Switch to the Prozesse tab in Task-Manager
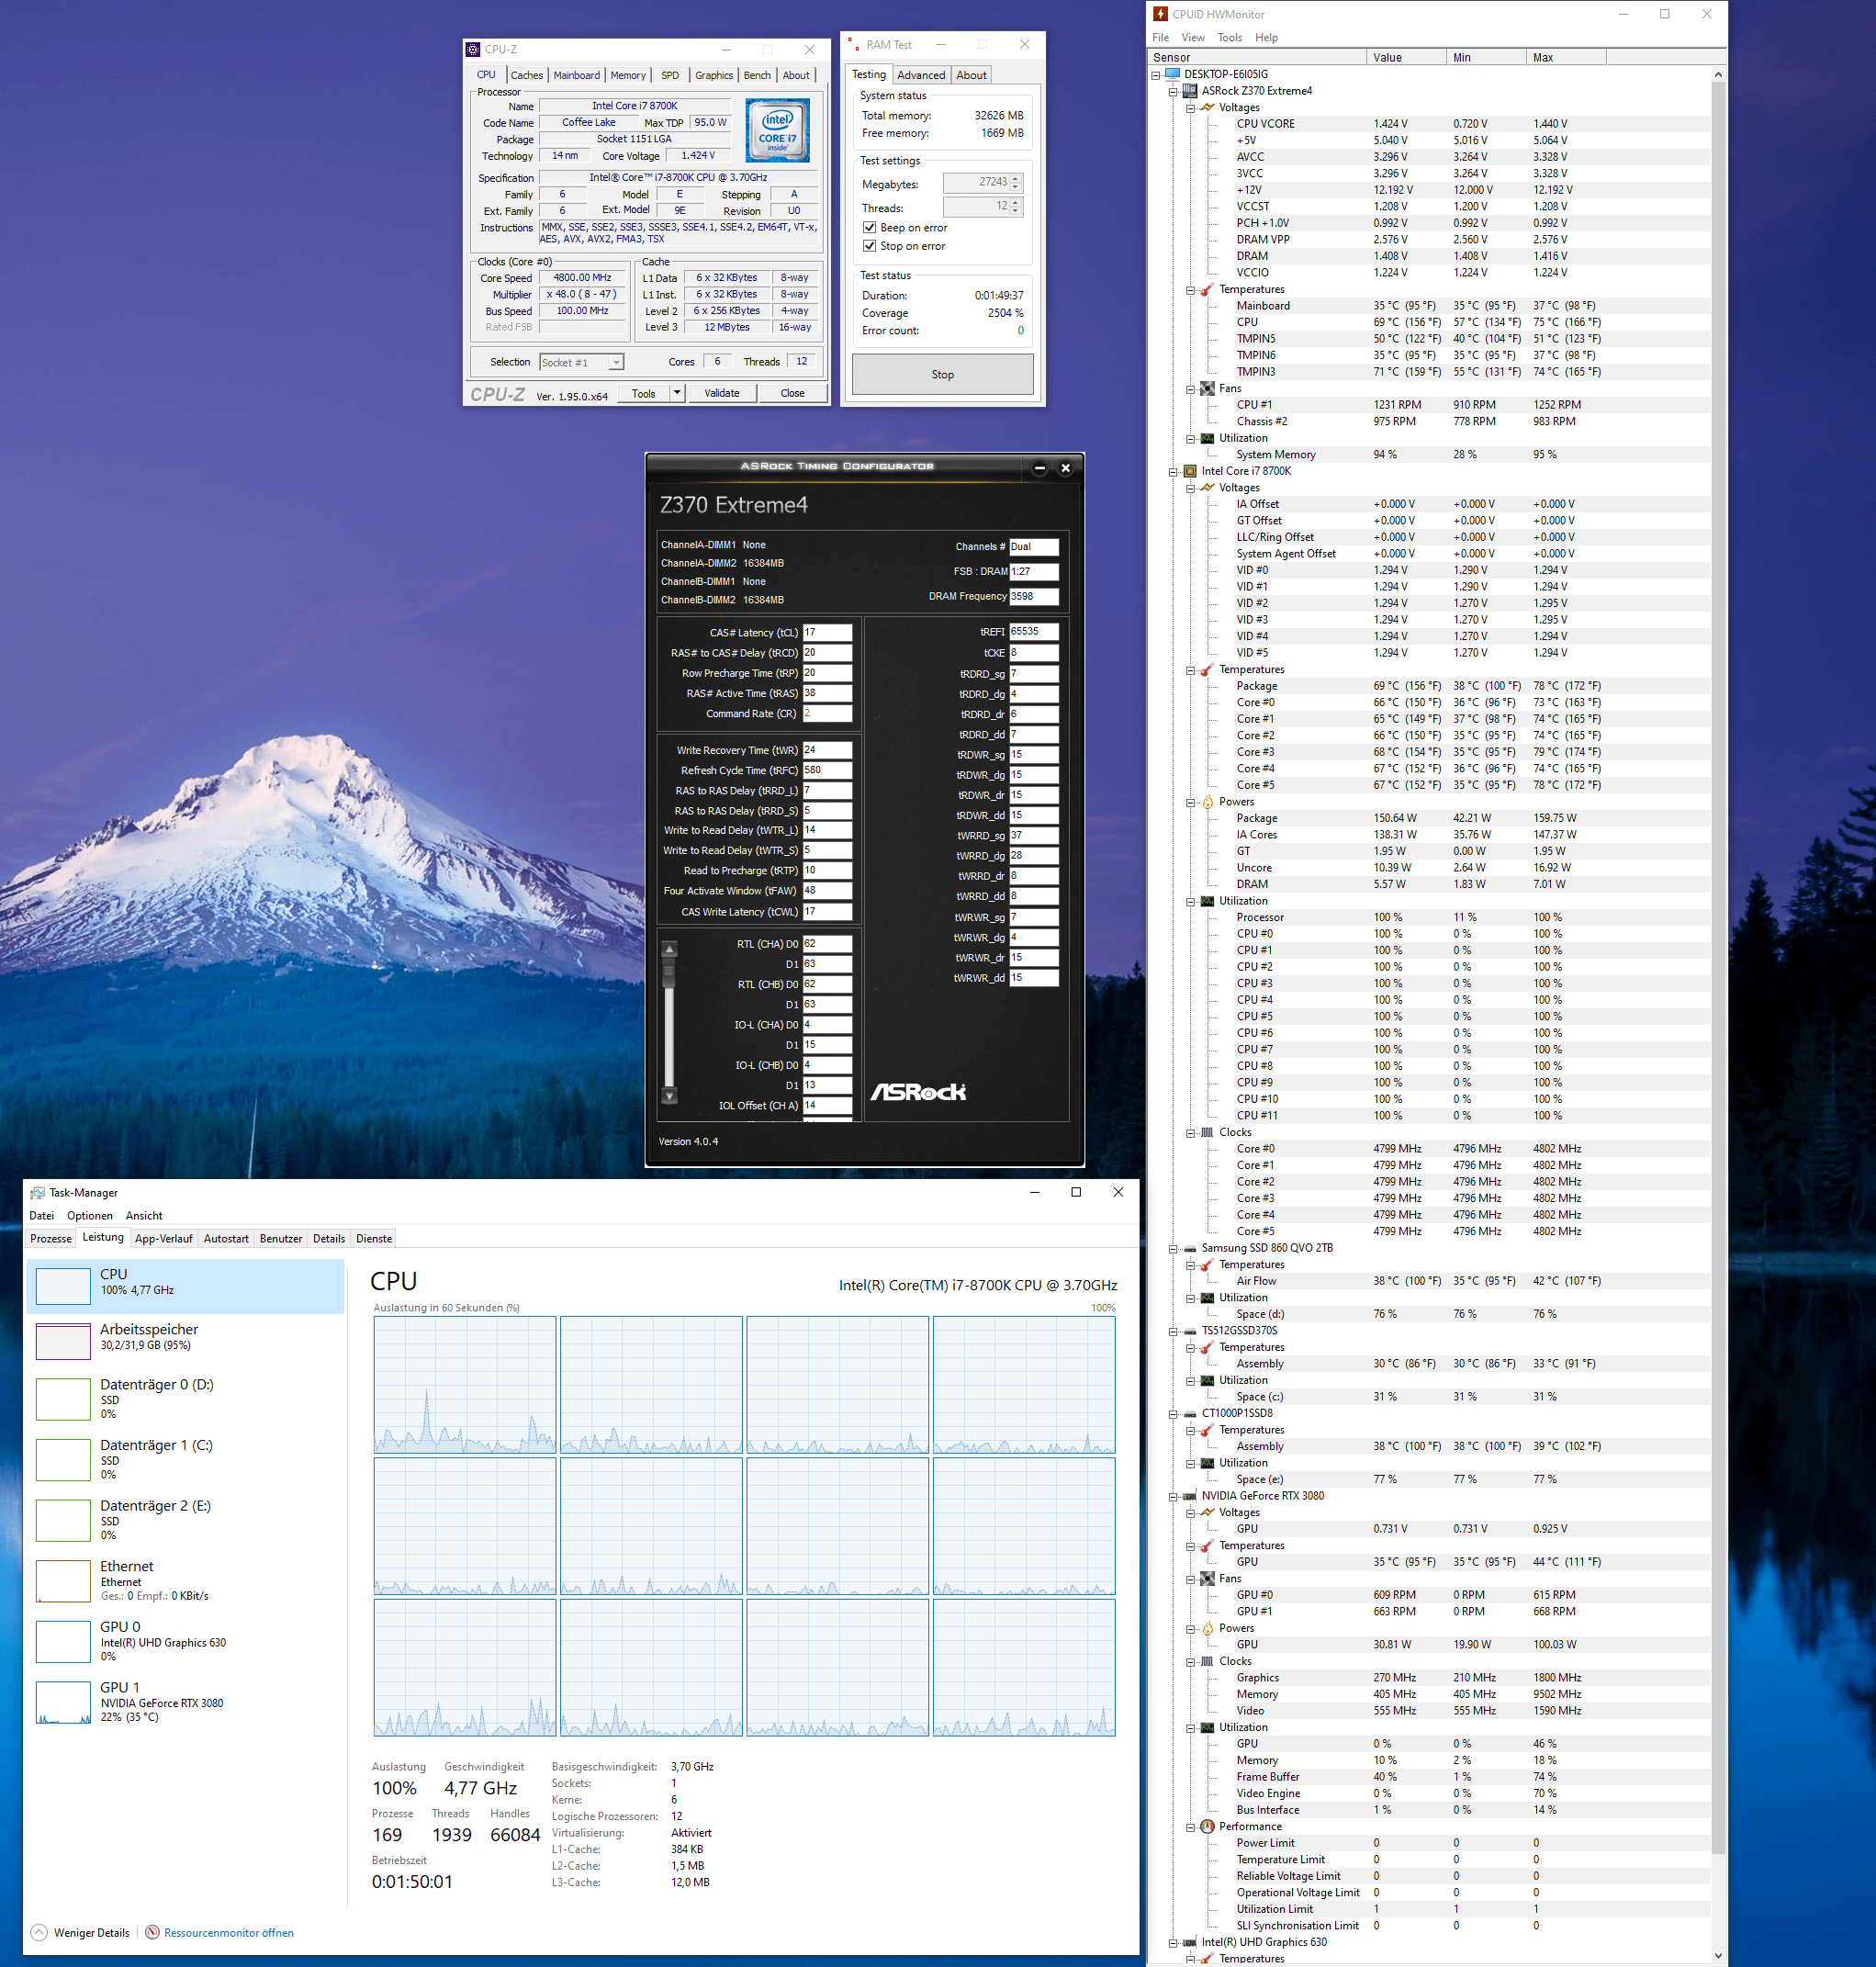The width and height of the screenshot is (1876, 1967). (51, 1238)
